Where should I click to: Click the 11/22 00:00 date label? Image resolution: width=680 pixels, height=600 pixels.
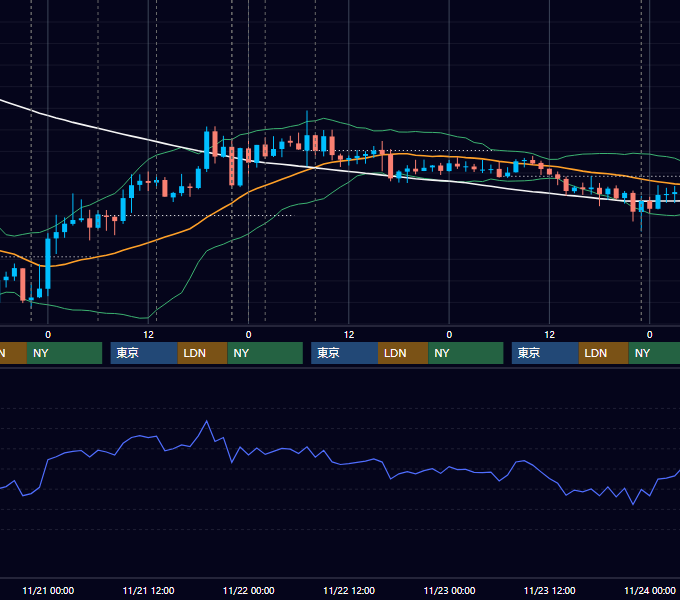248,590
